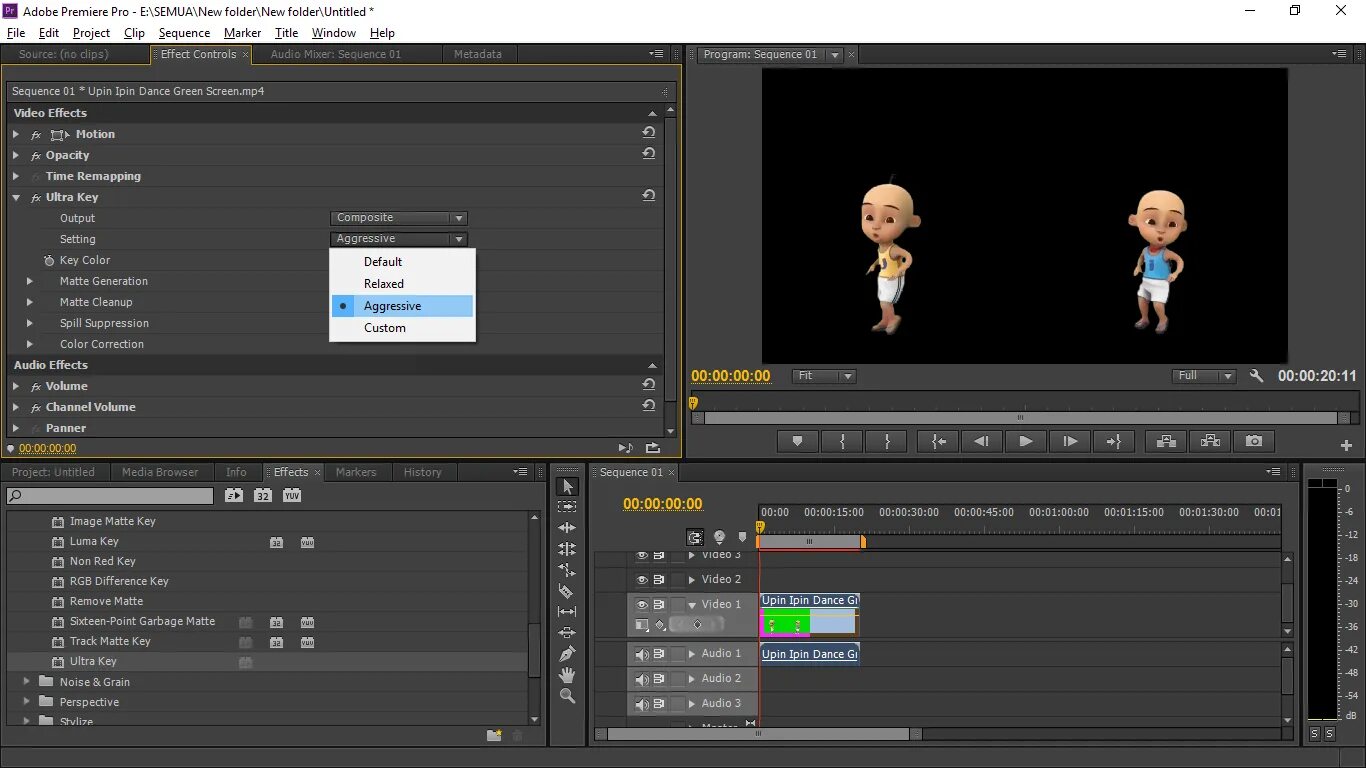The image size is (1366, 768).
Task: Expand Noise & Grain effects folder
Action: tap(27, 682)
